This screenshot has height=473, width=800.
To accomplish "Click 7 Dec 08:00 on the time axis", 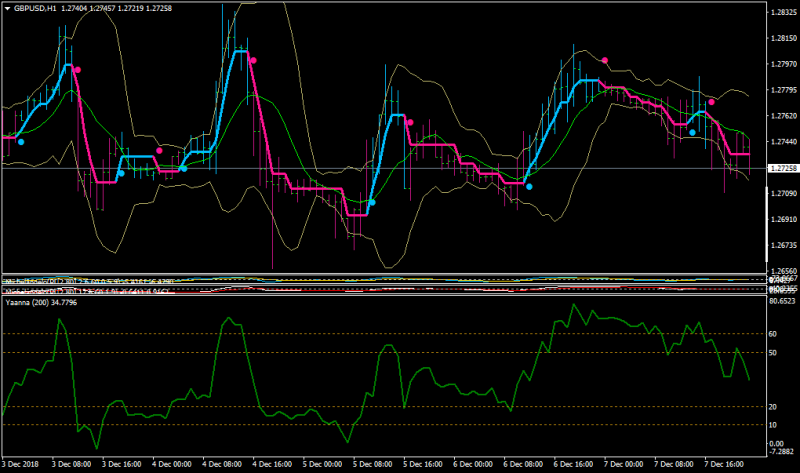I will tap(674, 464).
